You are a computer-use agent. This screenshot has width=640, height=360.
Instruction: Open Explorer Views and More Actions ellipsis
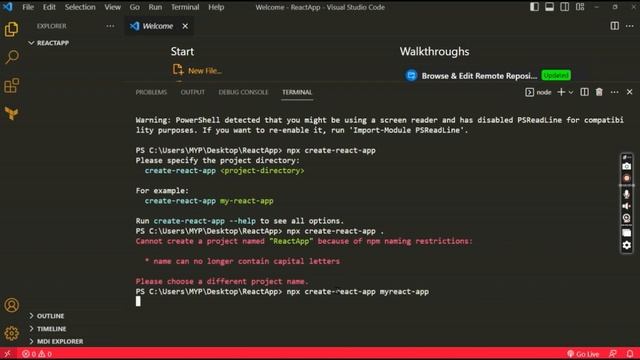pyautogui.click(x=110, y=26)
